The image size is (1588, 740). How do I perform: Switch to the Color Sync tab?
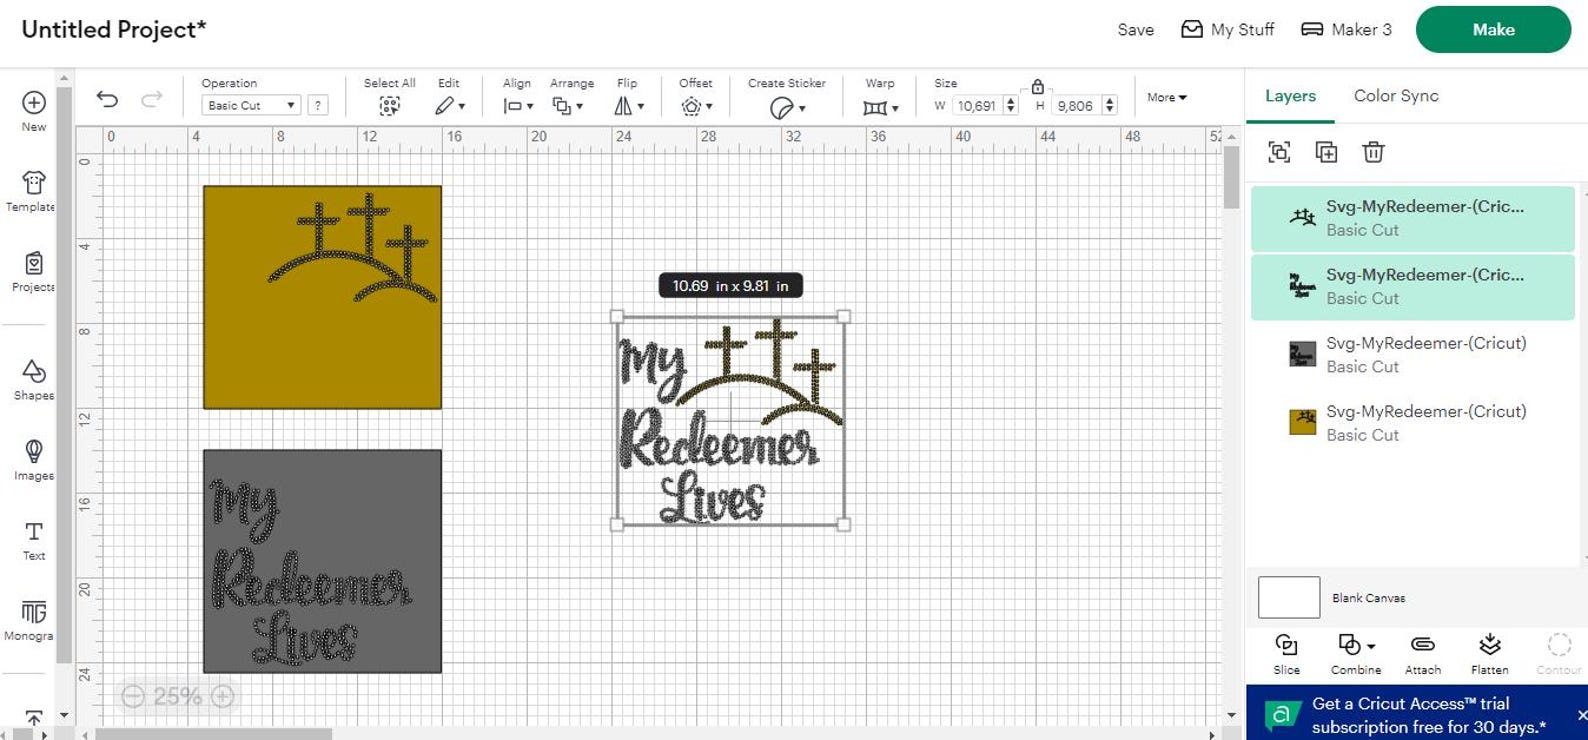click(1396, 96)
